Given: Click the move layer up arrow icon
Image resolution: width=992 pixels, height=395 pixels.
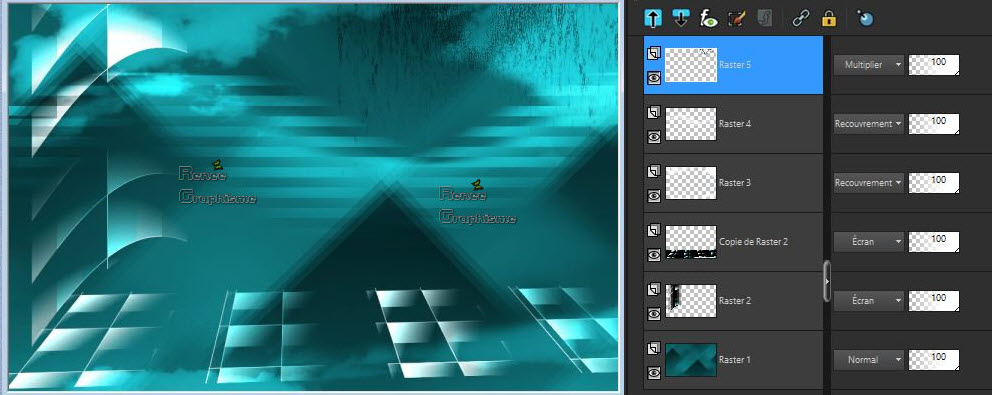Looking at the screenshot, I should pos(653,18).
